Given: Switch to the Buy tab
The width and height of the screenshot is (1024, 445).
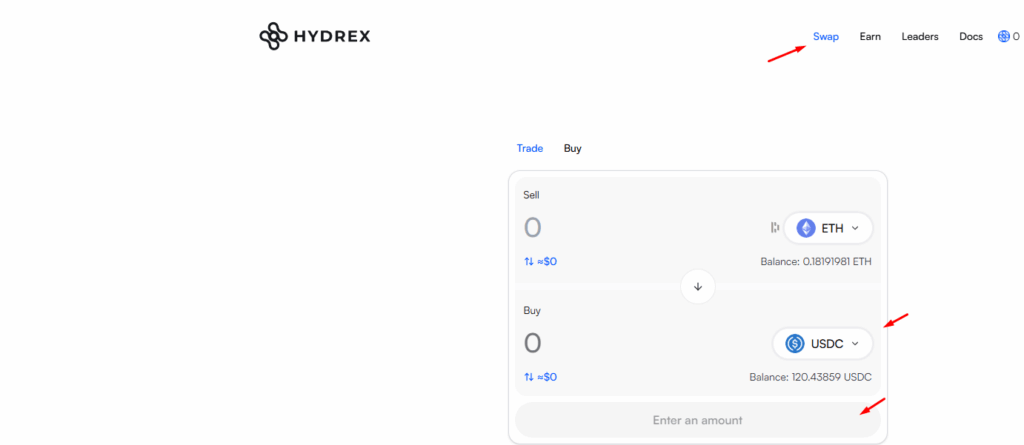Looking at the screenshot, I should tap(573, 148).
